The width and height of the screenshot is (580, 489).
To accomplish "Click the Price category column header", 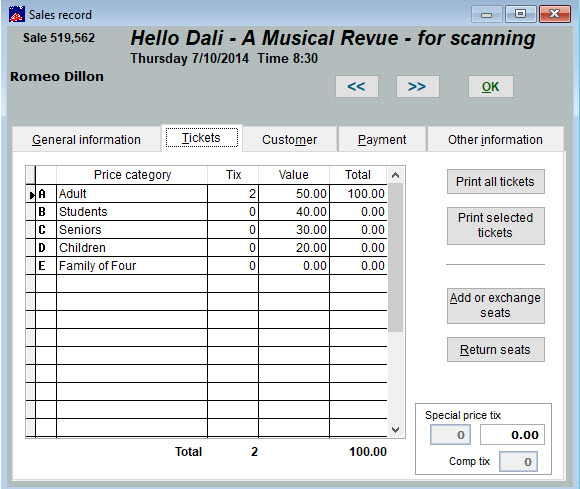I will point(132,175).
